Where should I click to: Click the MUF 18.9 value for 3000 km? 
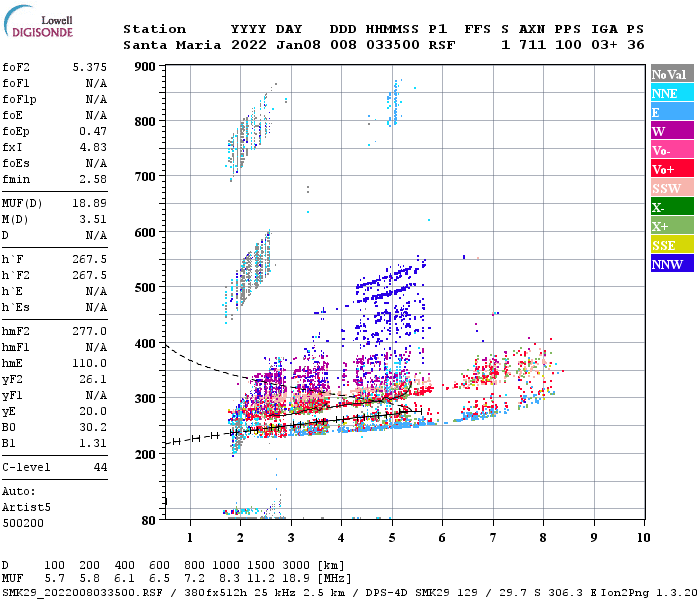pos(296,579)
